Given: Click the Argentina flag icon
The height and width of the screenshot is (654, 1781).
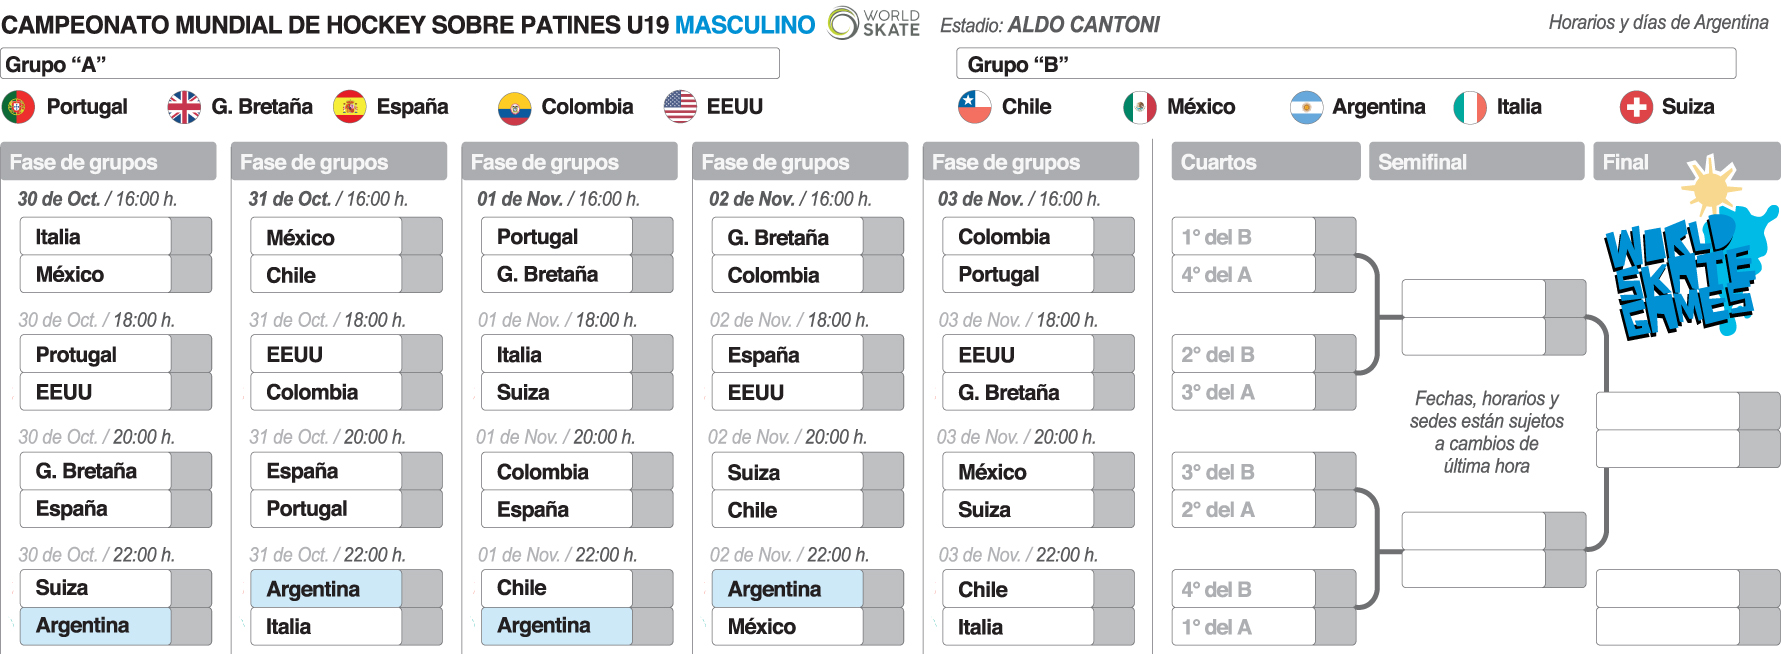Looking at the screenshot, I should point(1306,107).
